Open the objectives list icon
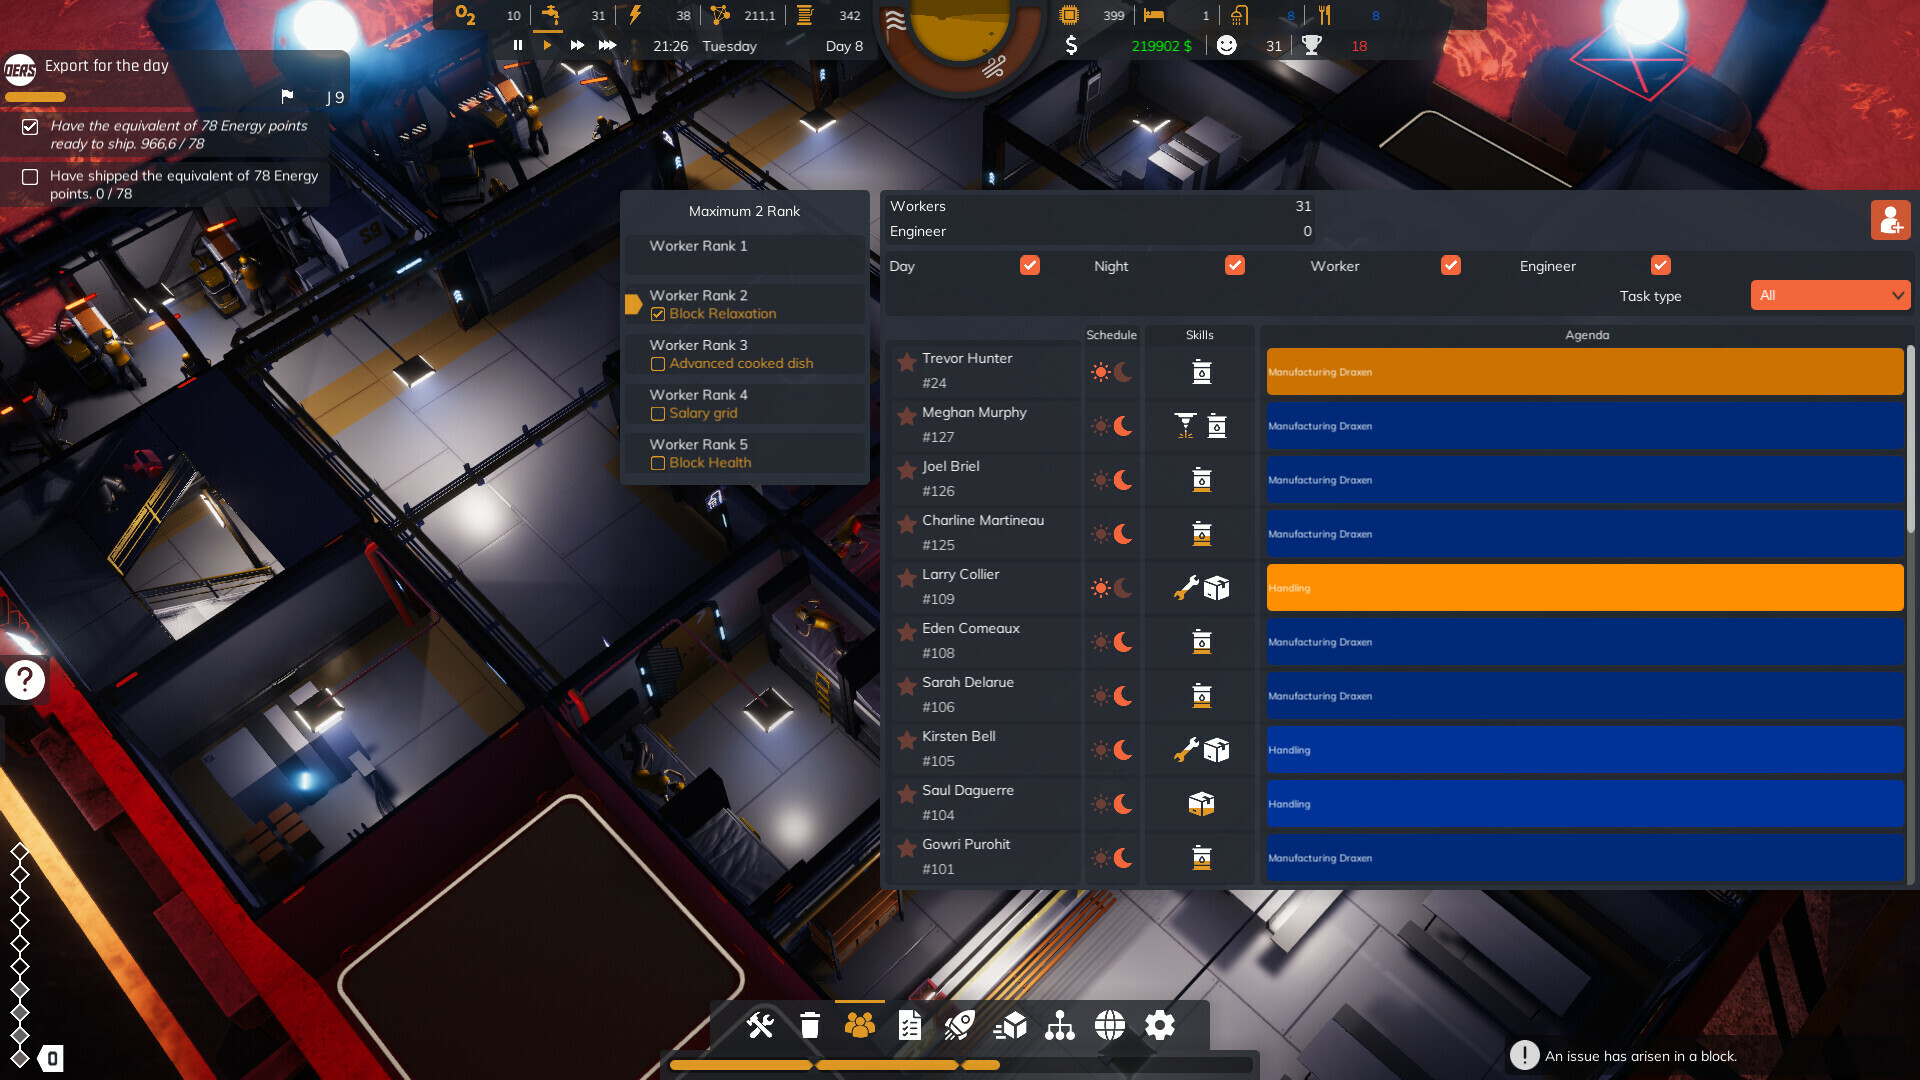The height and width of the screenshot is (1080, 1920). (909, 1025)
